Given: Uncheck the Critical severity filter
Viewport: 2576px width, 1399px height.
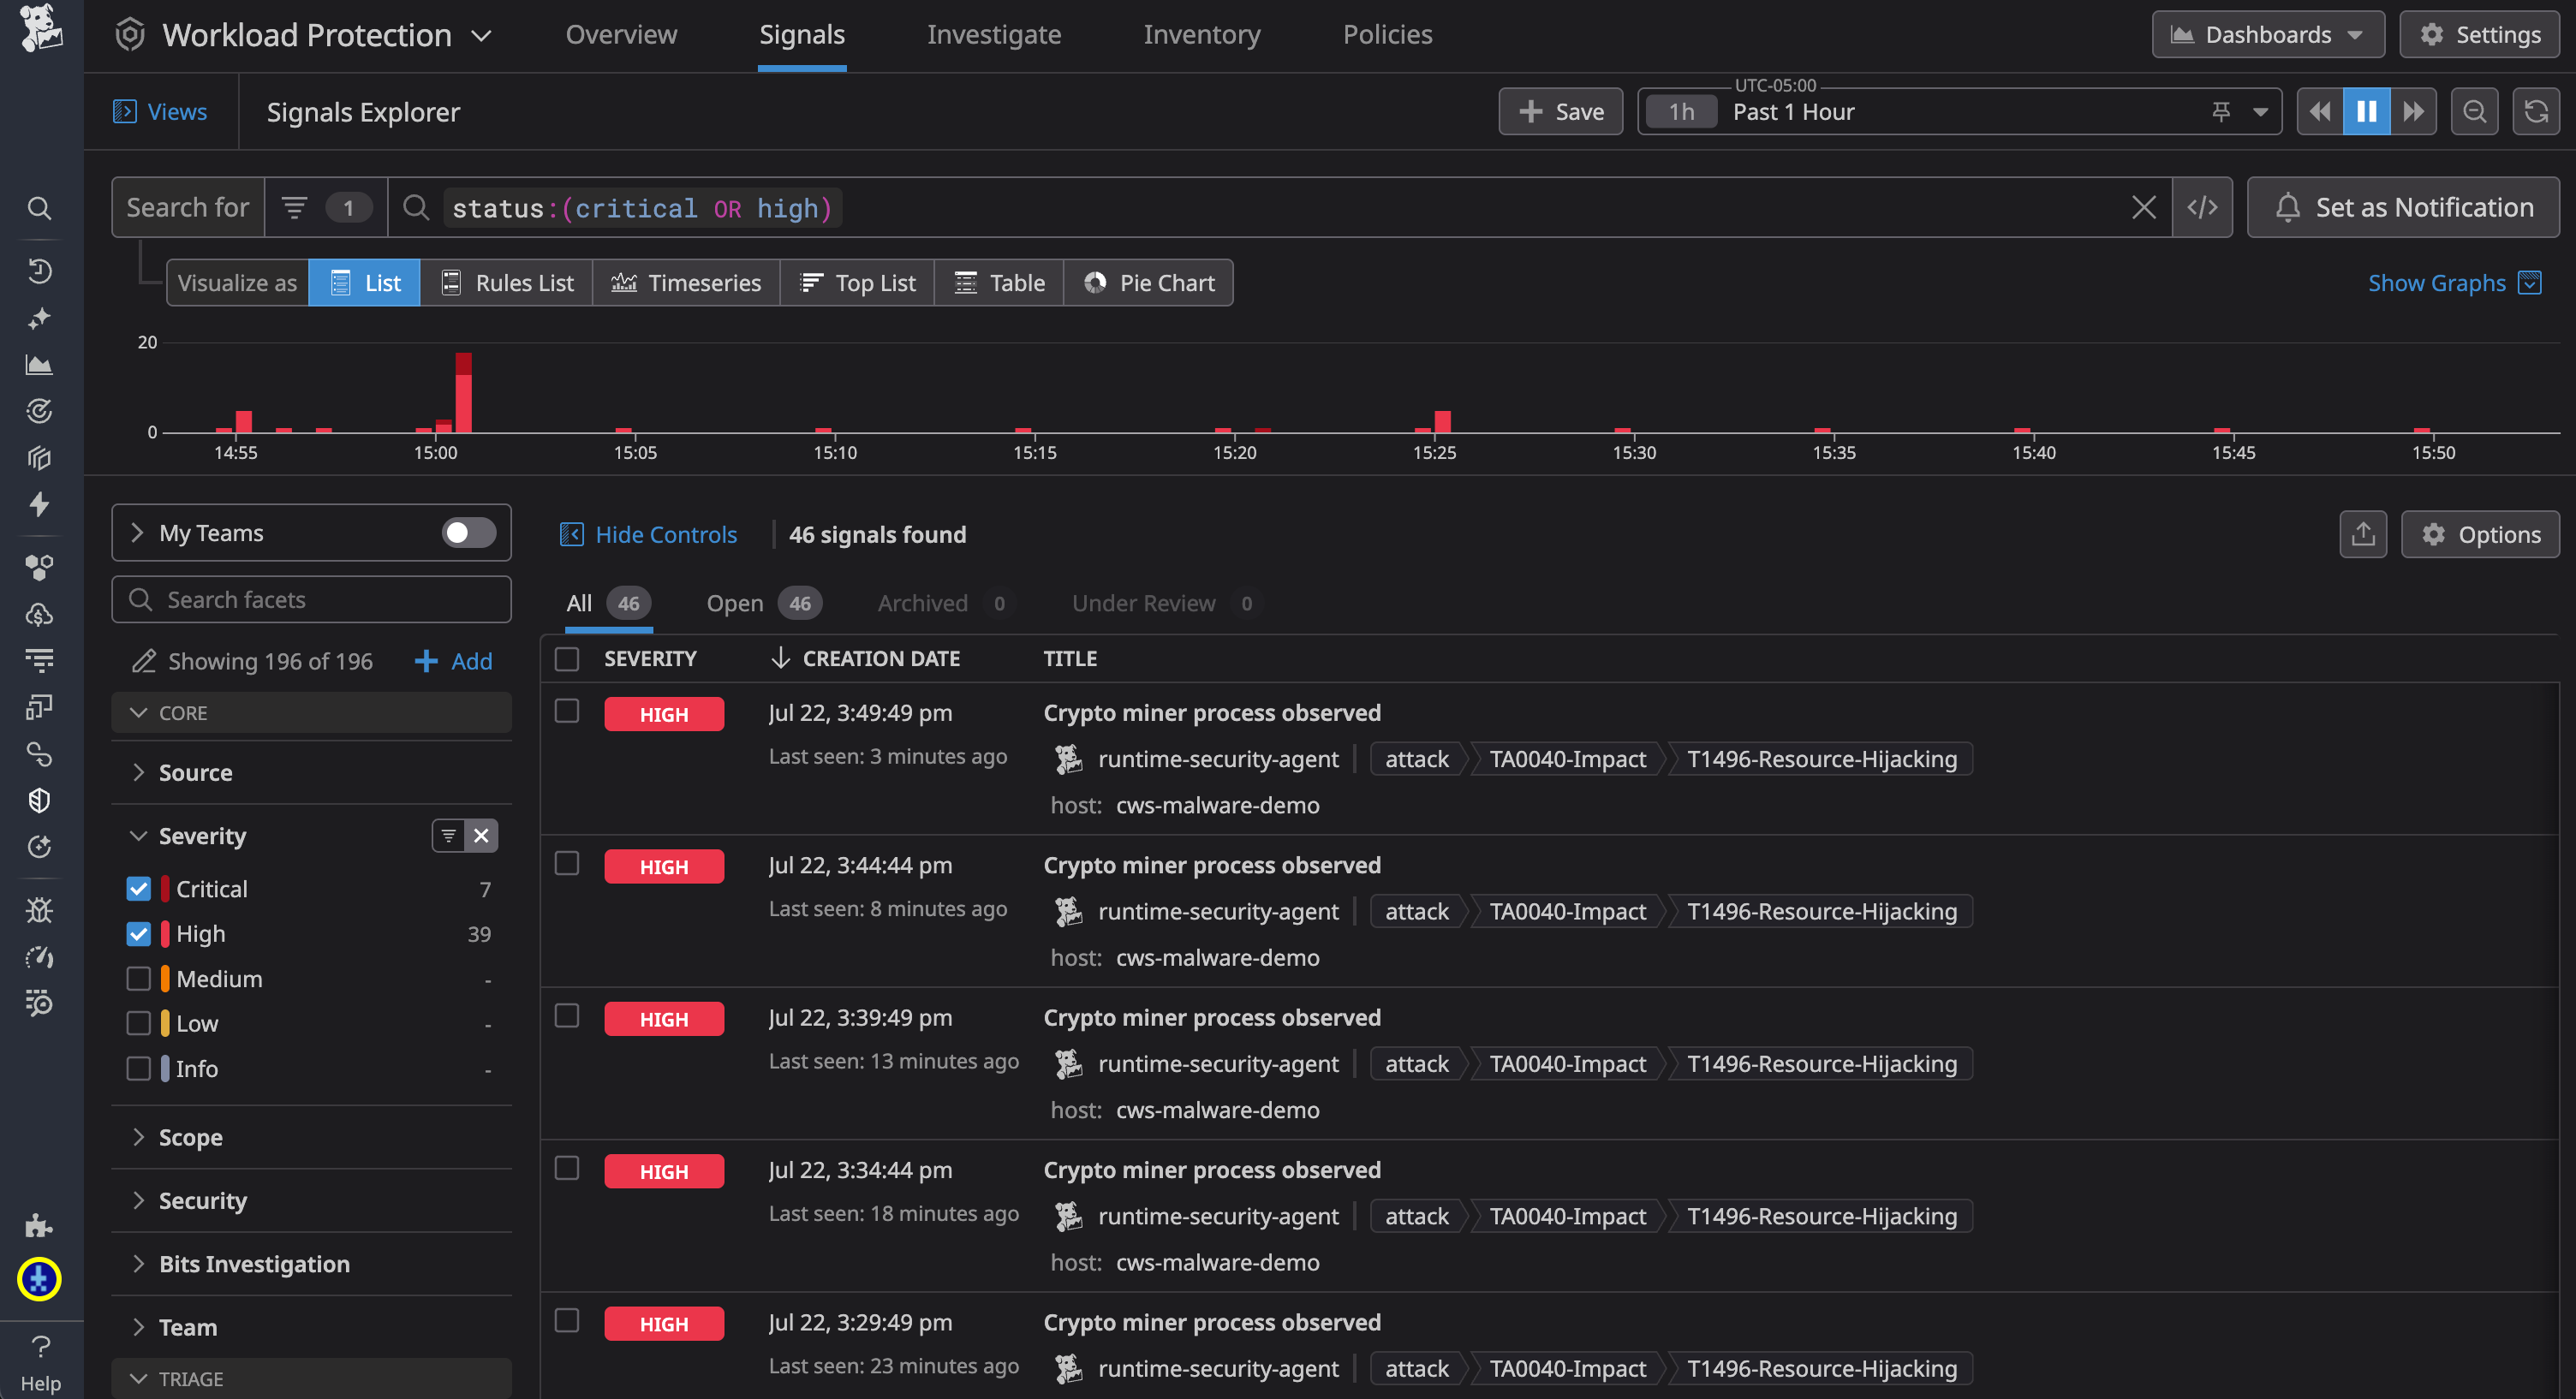Looking at the screenshot, I should click(x=139, y=888).
